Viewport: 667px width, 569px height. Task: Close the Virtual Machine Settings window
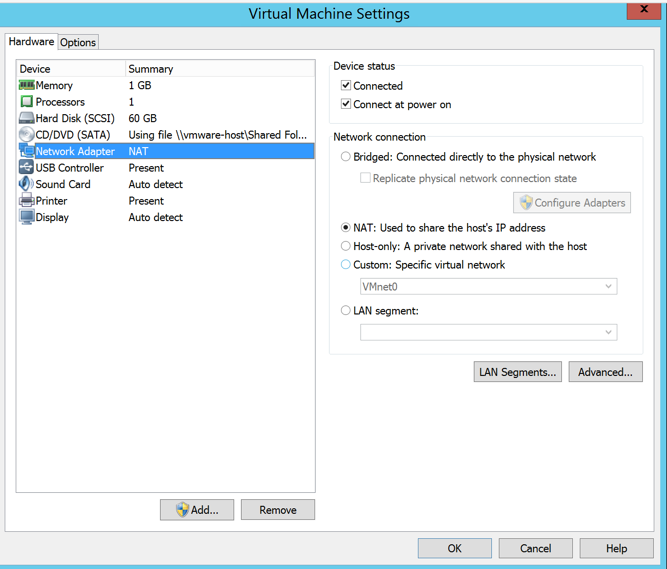point(644,10)
